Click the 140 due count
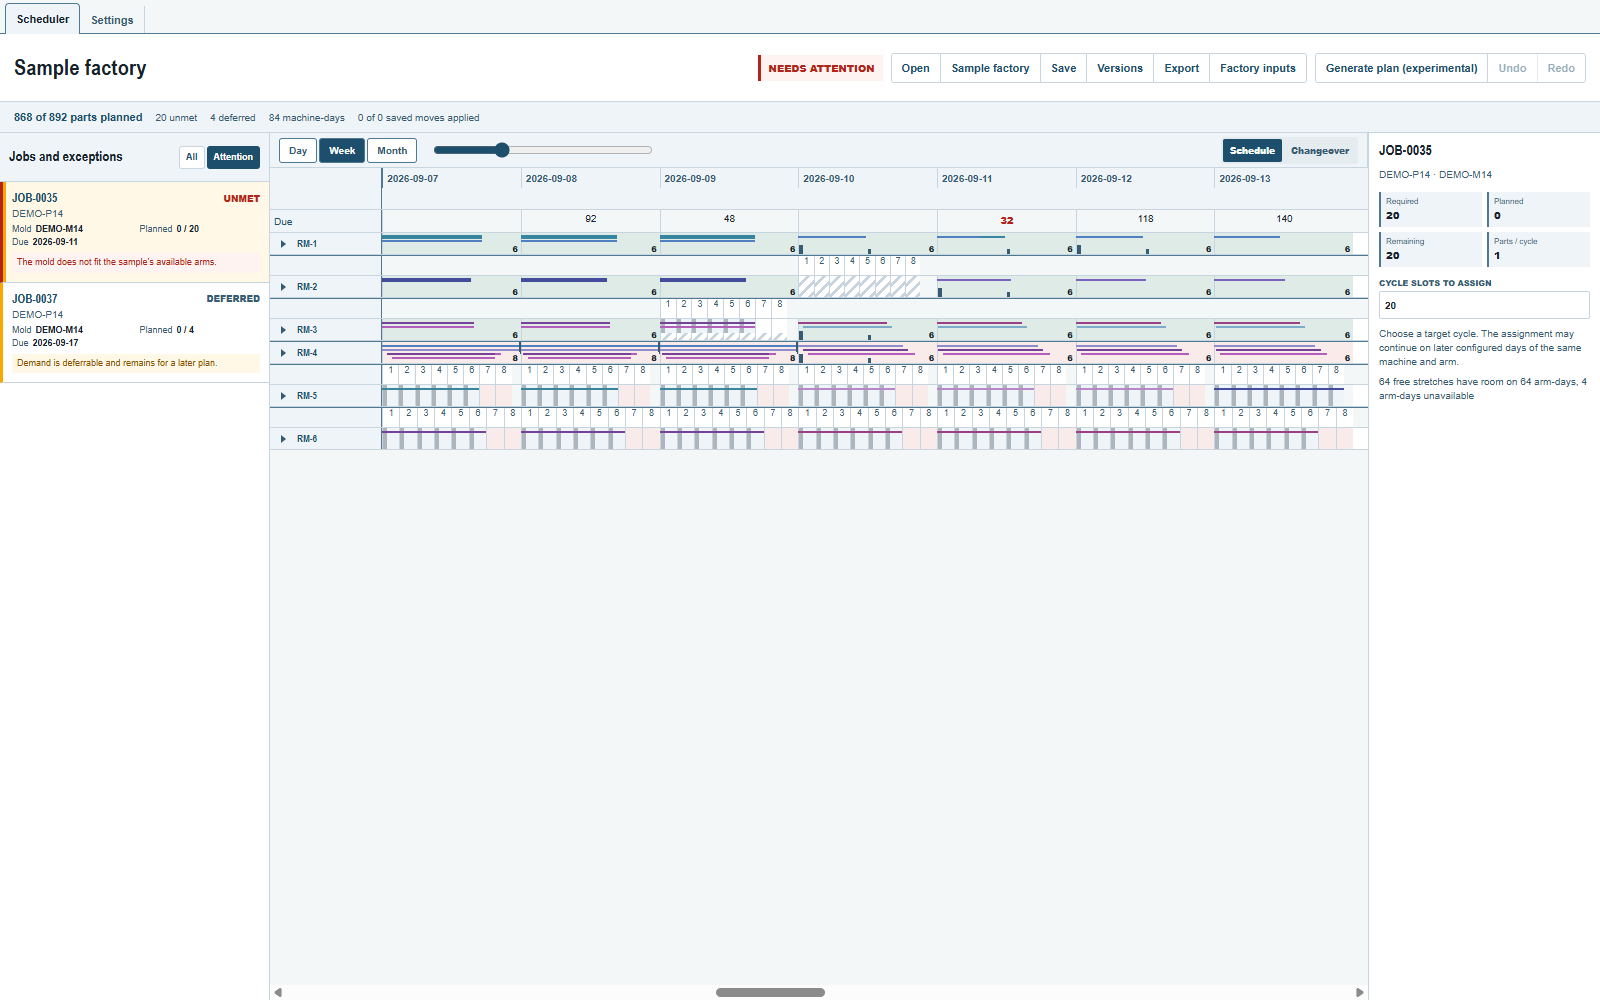The width and height of the screenshot is (1600, 1000). (x=1284, y=219)
